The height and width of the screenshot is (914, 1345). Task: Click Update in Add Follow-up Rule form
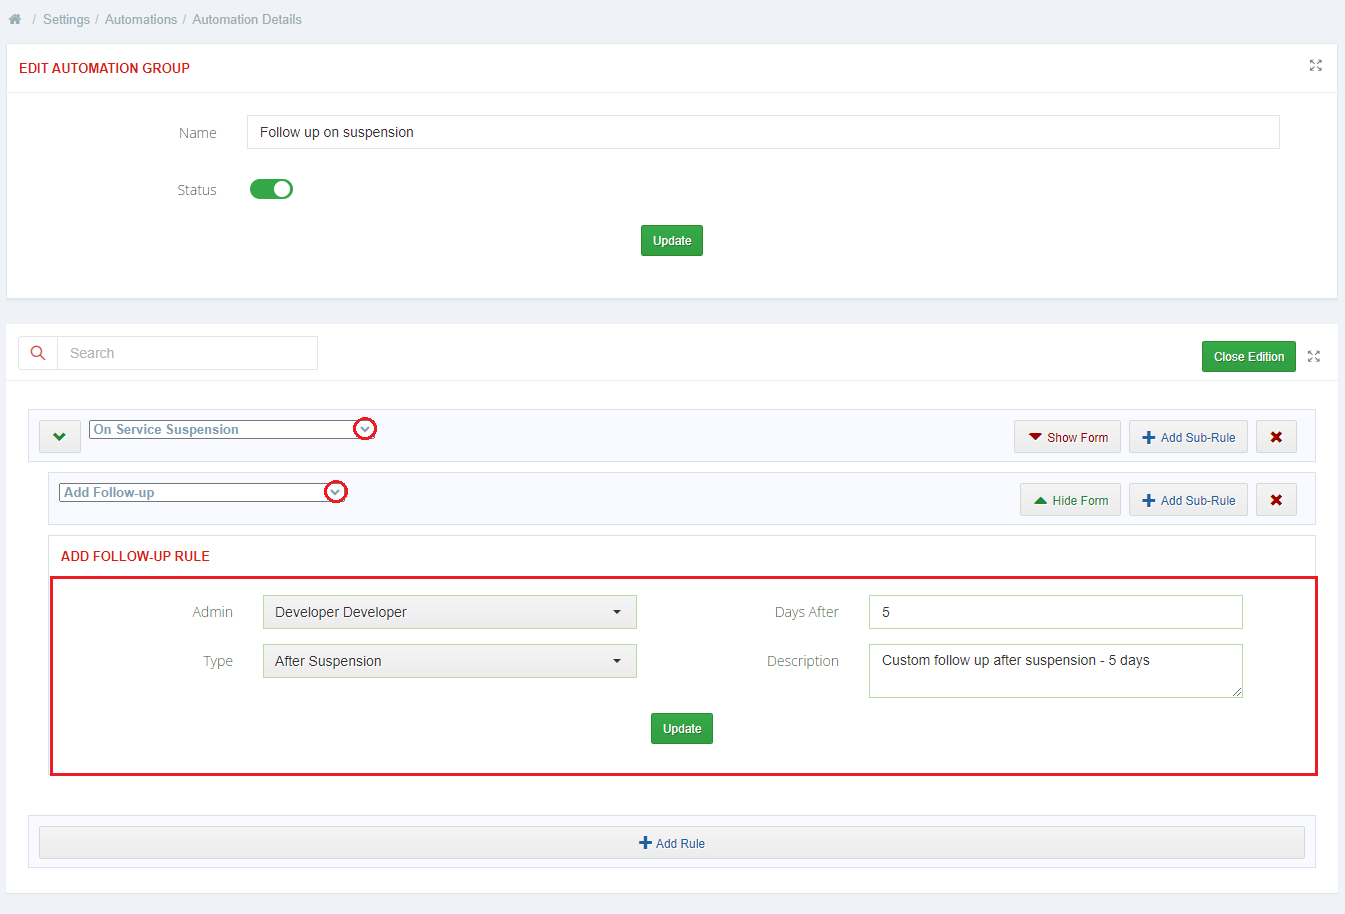[682, 729]
